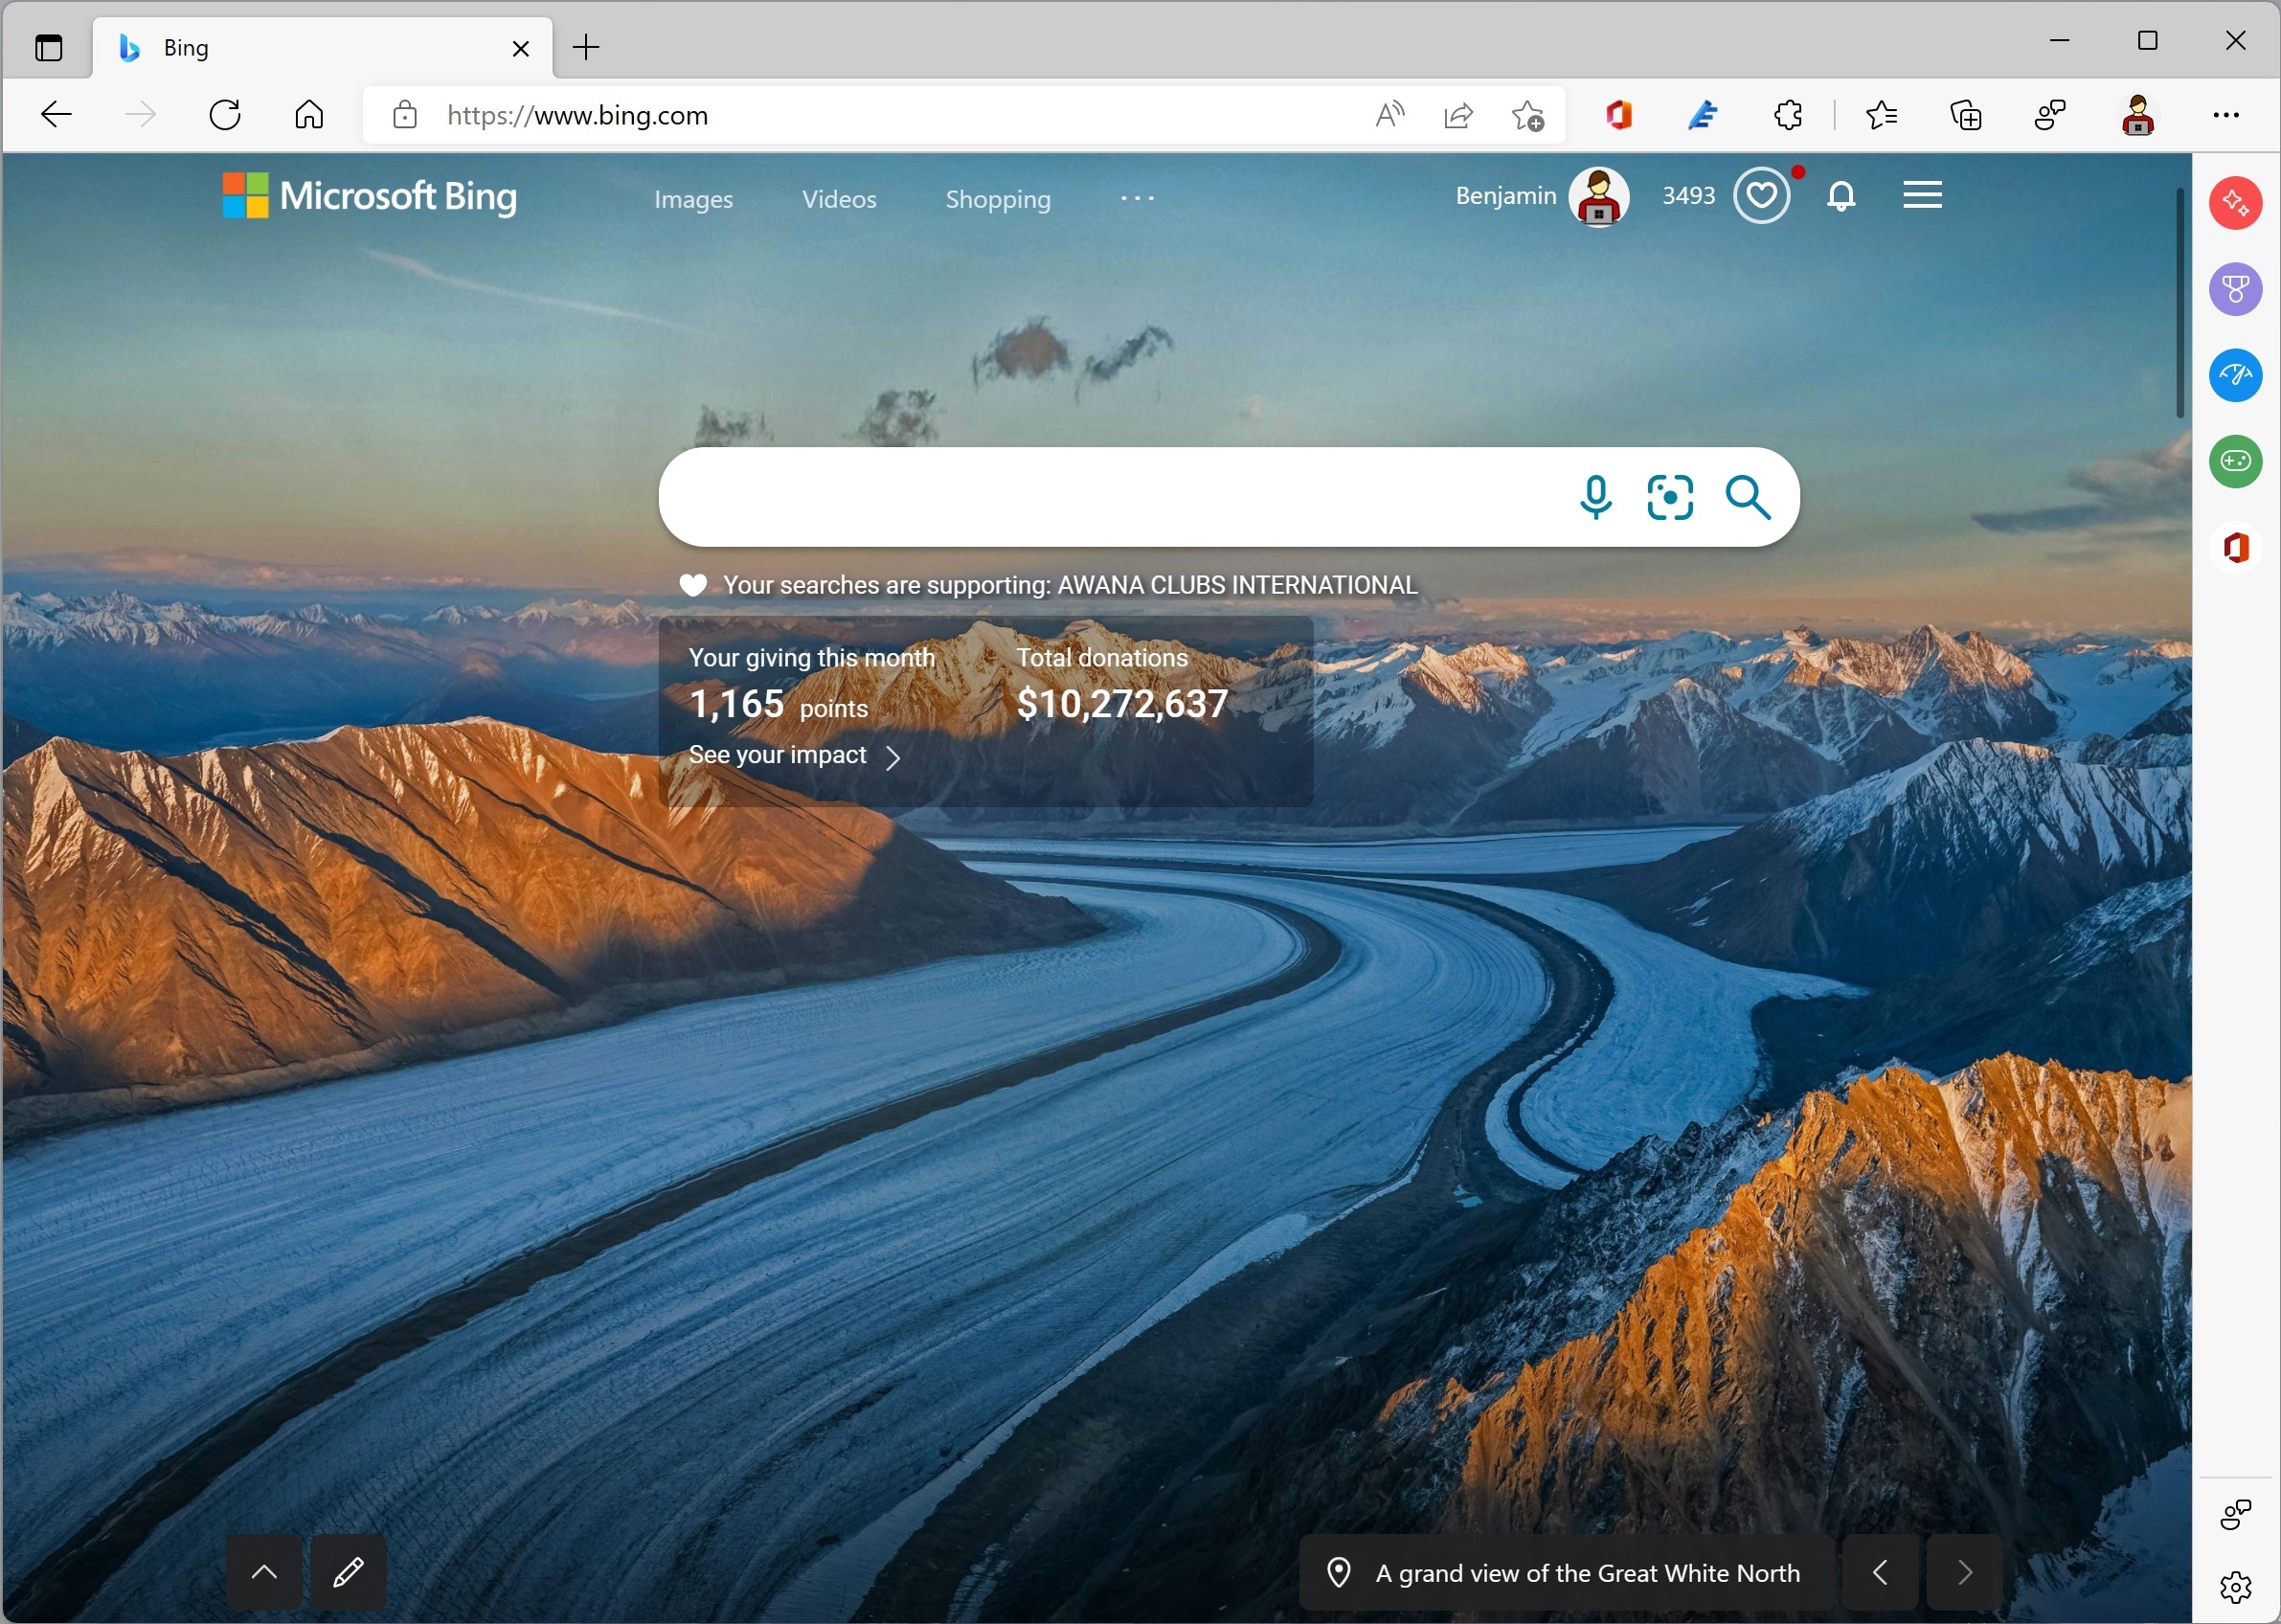This screenshot has height=1624, width=2281.
Task: Add this page to favorites
Action: (x=1527, y=115)
